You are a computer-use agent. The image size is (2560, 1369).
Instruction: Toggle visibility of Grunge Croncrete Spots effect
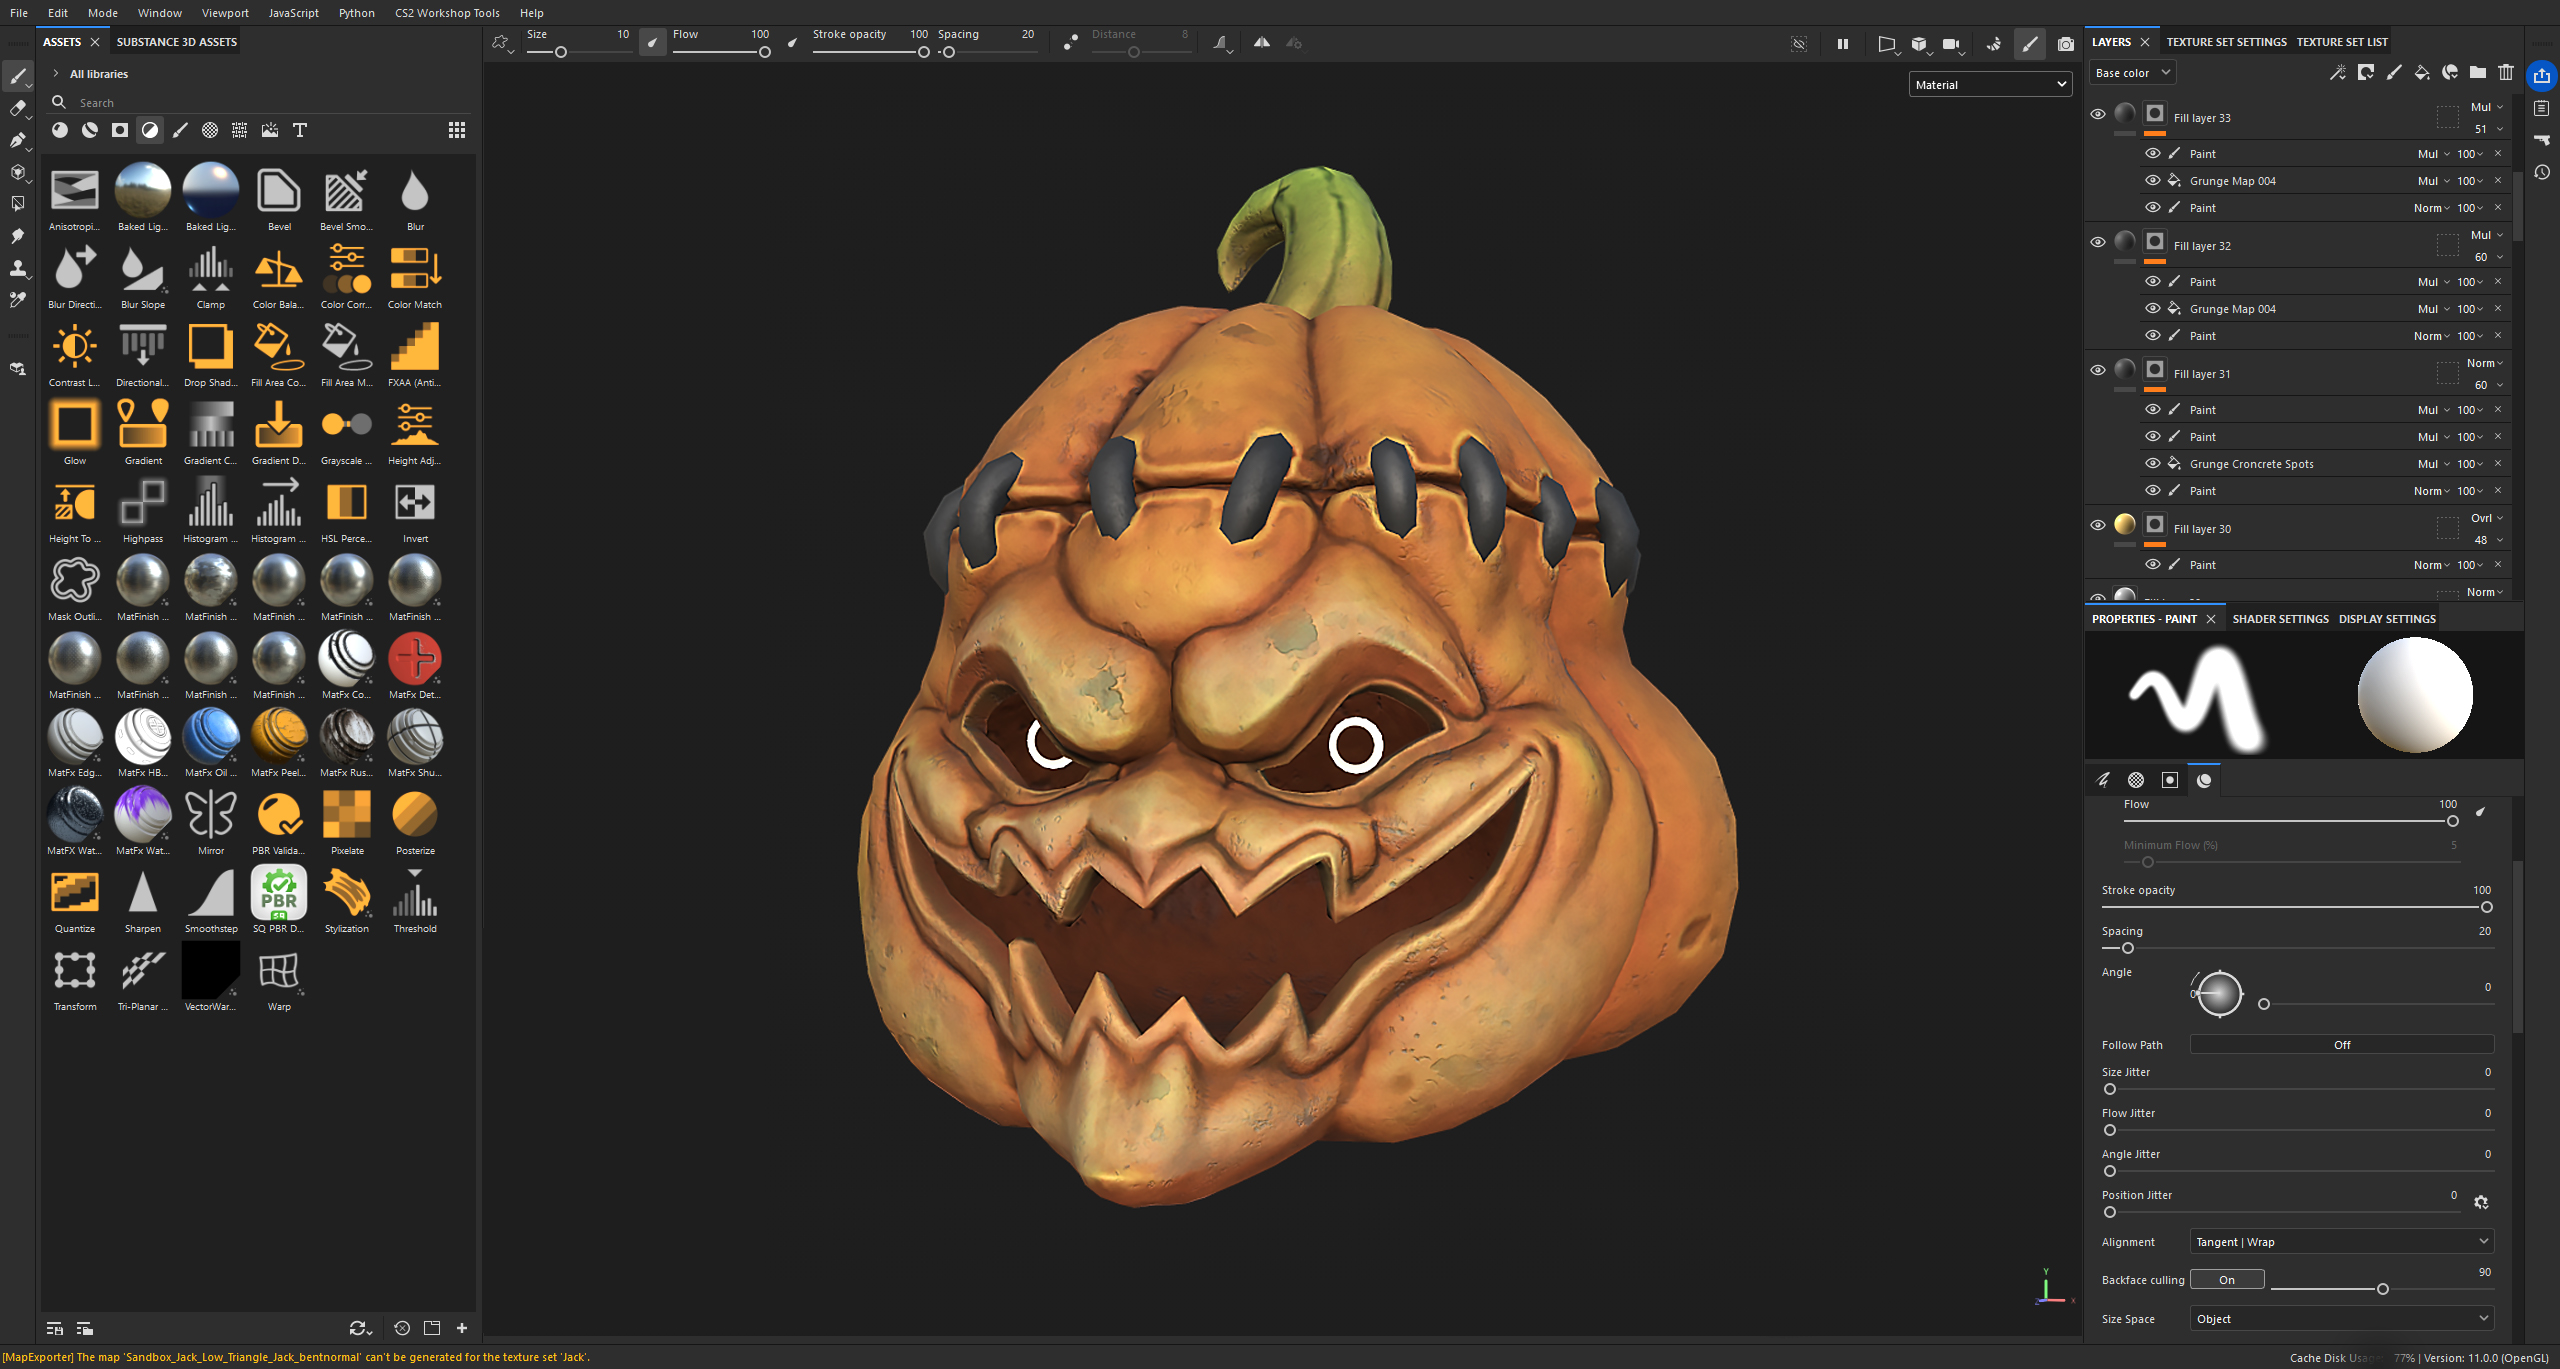point(2152,464)
